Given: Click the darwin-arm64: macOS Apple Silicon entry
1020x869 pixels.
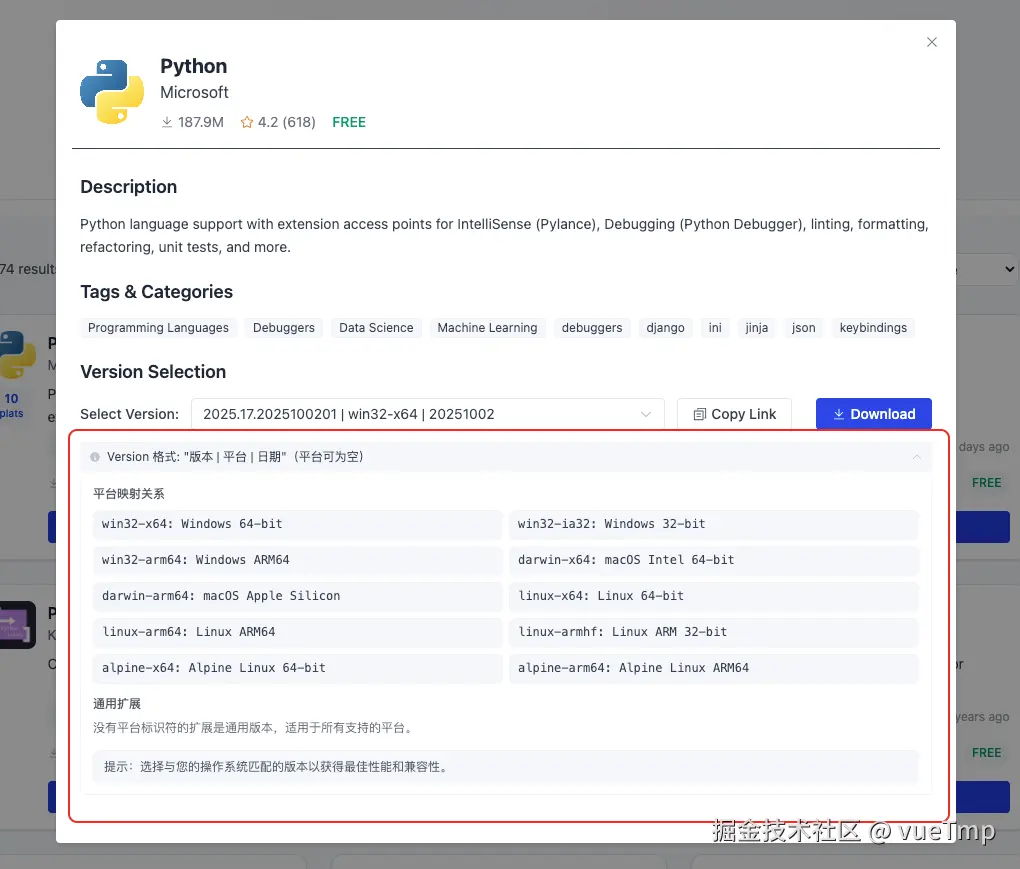Looking at the screenshot, I should pos(297,596).
